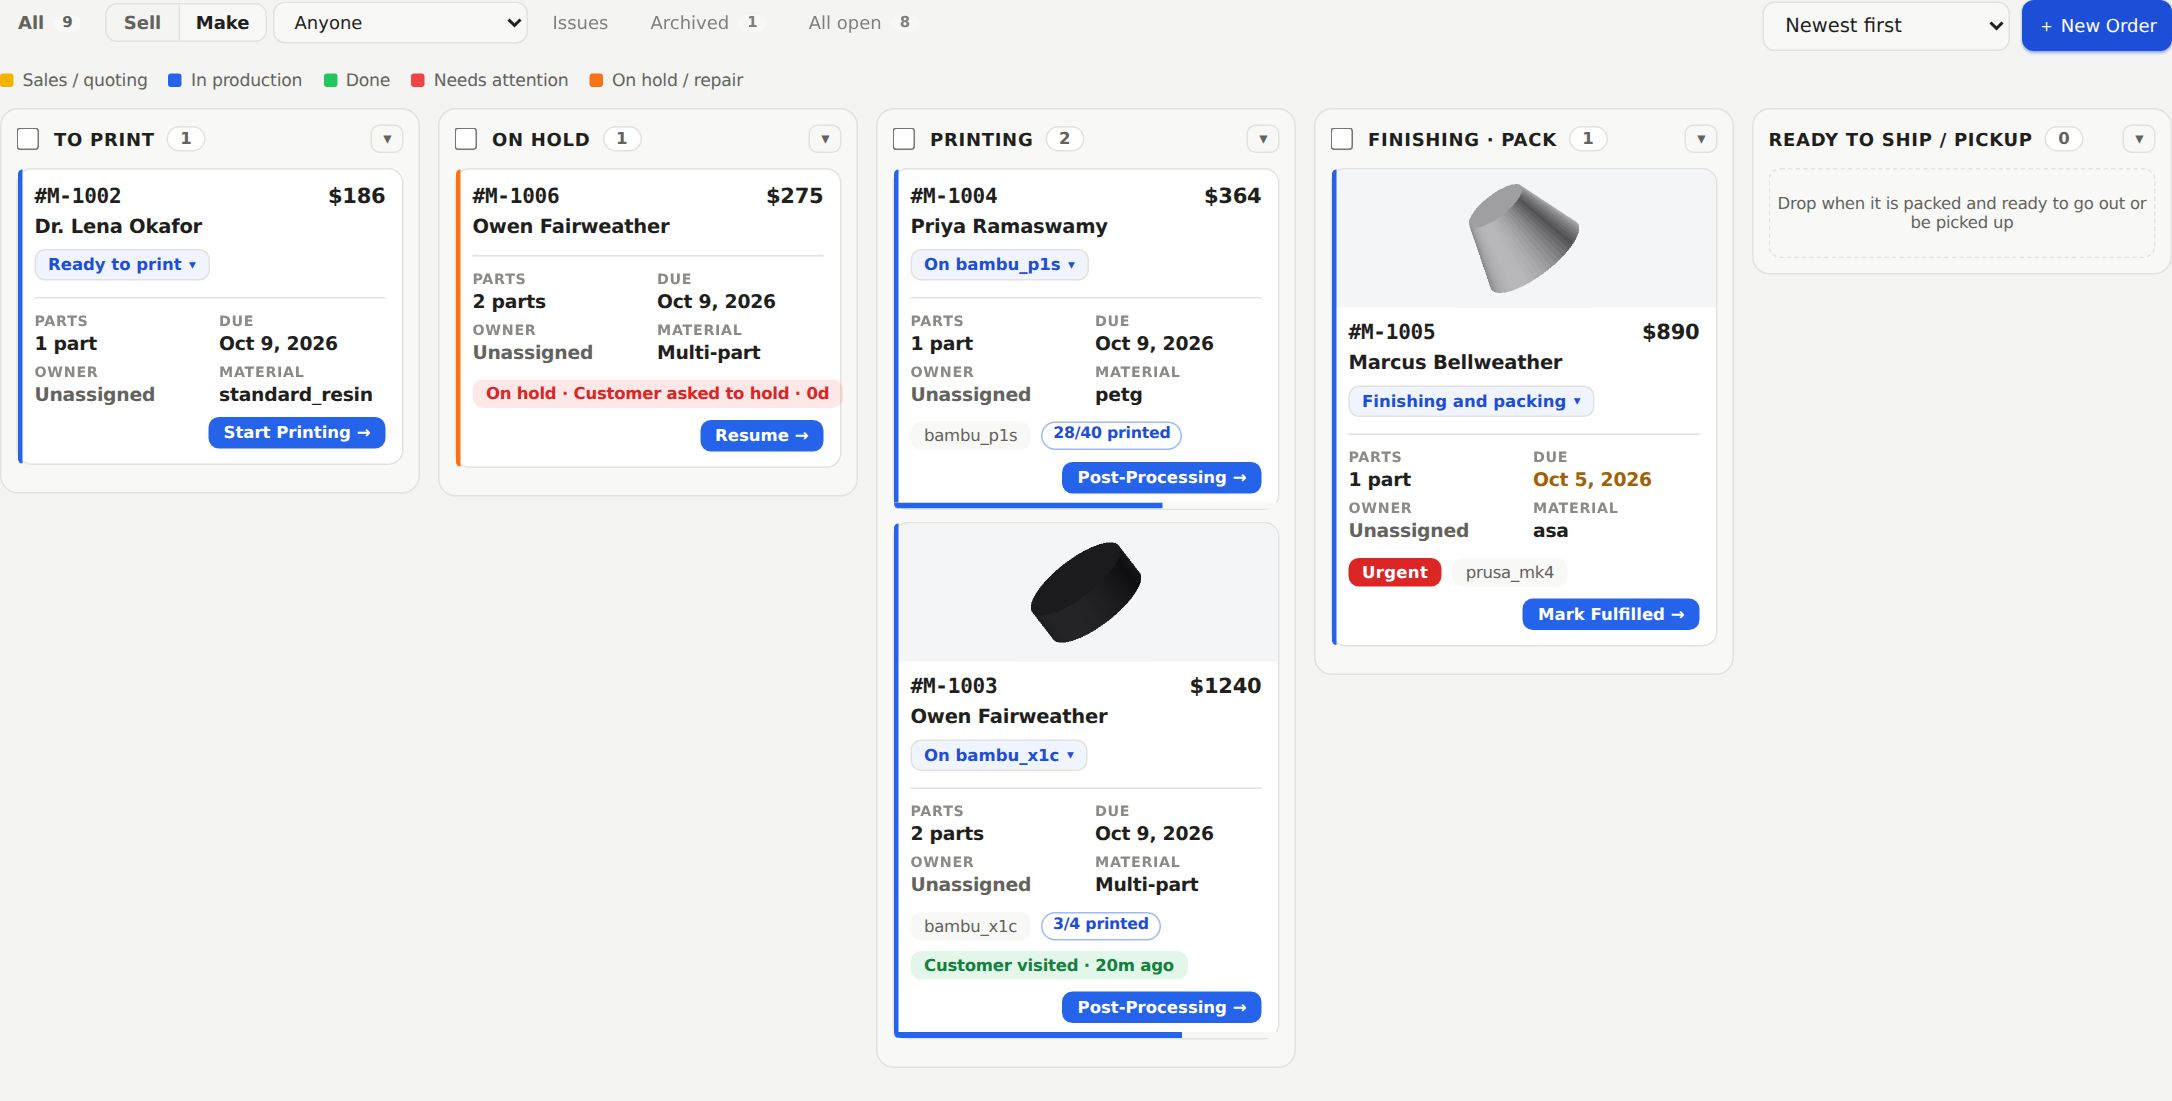
Task: Open order number #M-1004
Action: 954,196
